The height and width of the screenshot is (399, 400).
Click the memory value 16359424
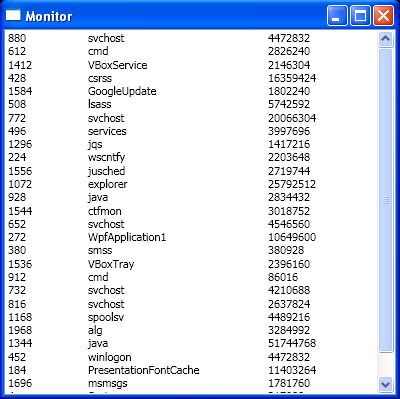coord(292,78)
